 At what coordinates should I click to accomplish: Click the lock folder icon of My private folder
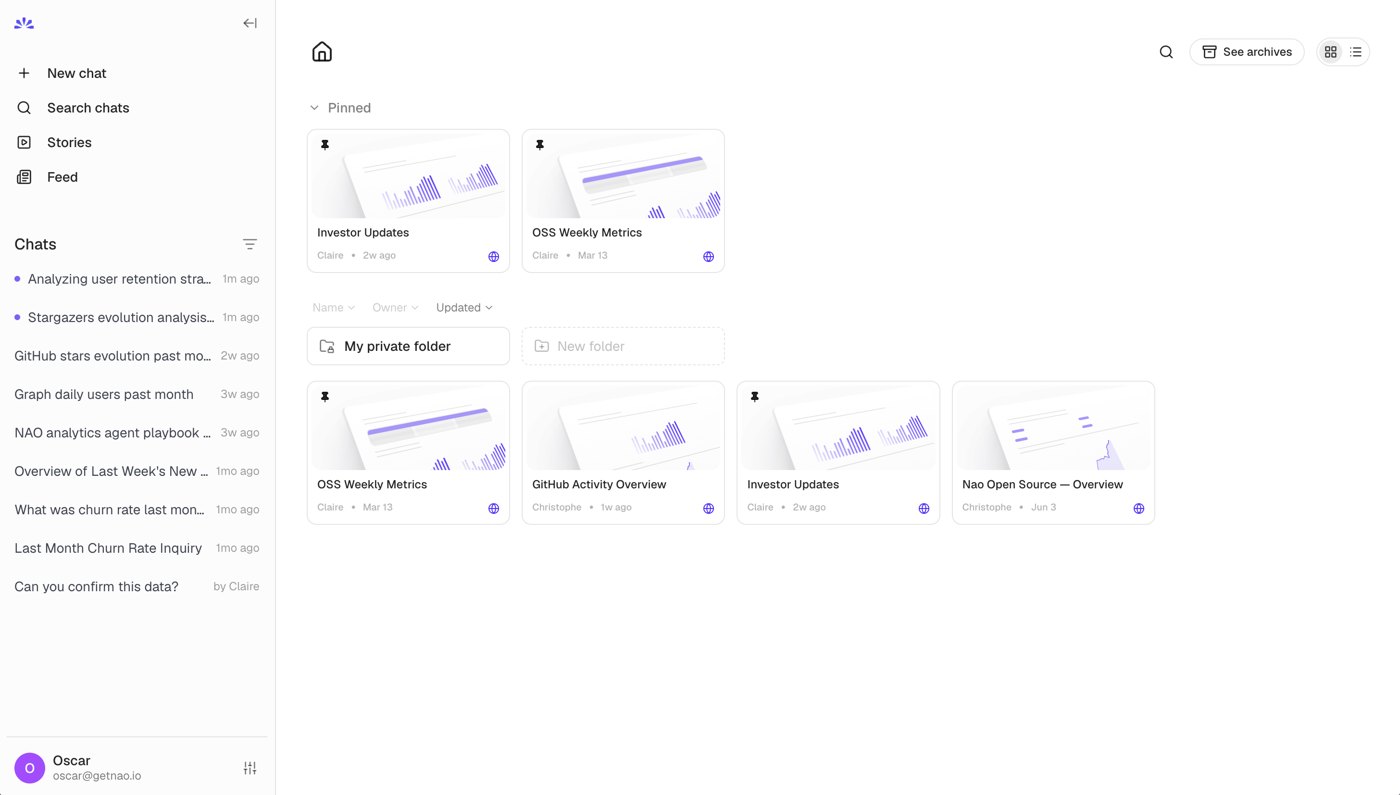coord(327,346)
